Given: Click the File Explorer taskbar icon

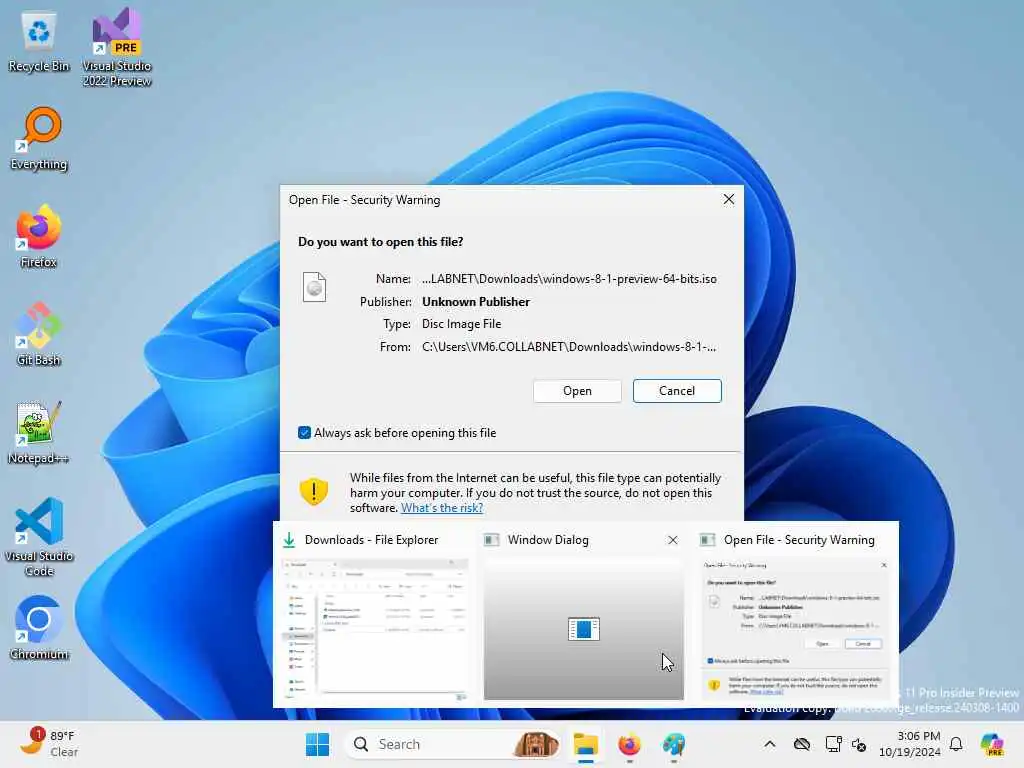Looking at the screenshot, I should click(x=586, y=744).
